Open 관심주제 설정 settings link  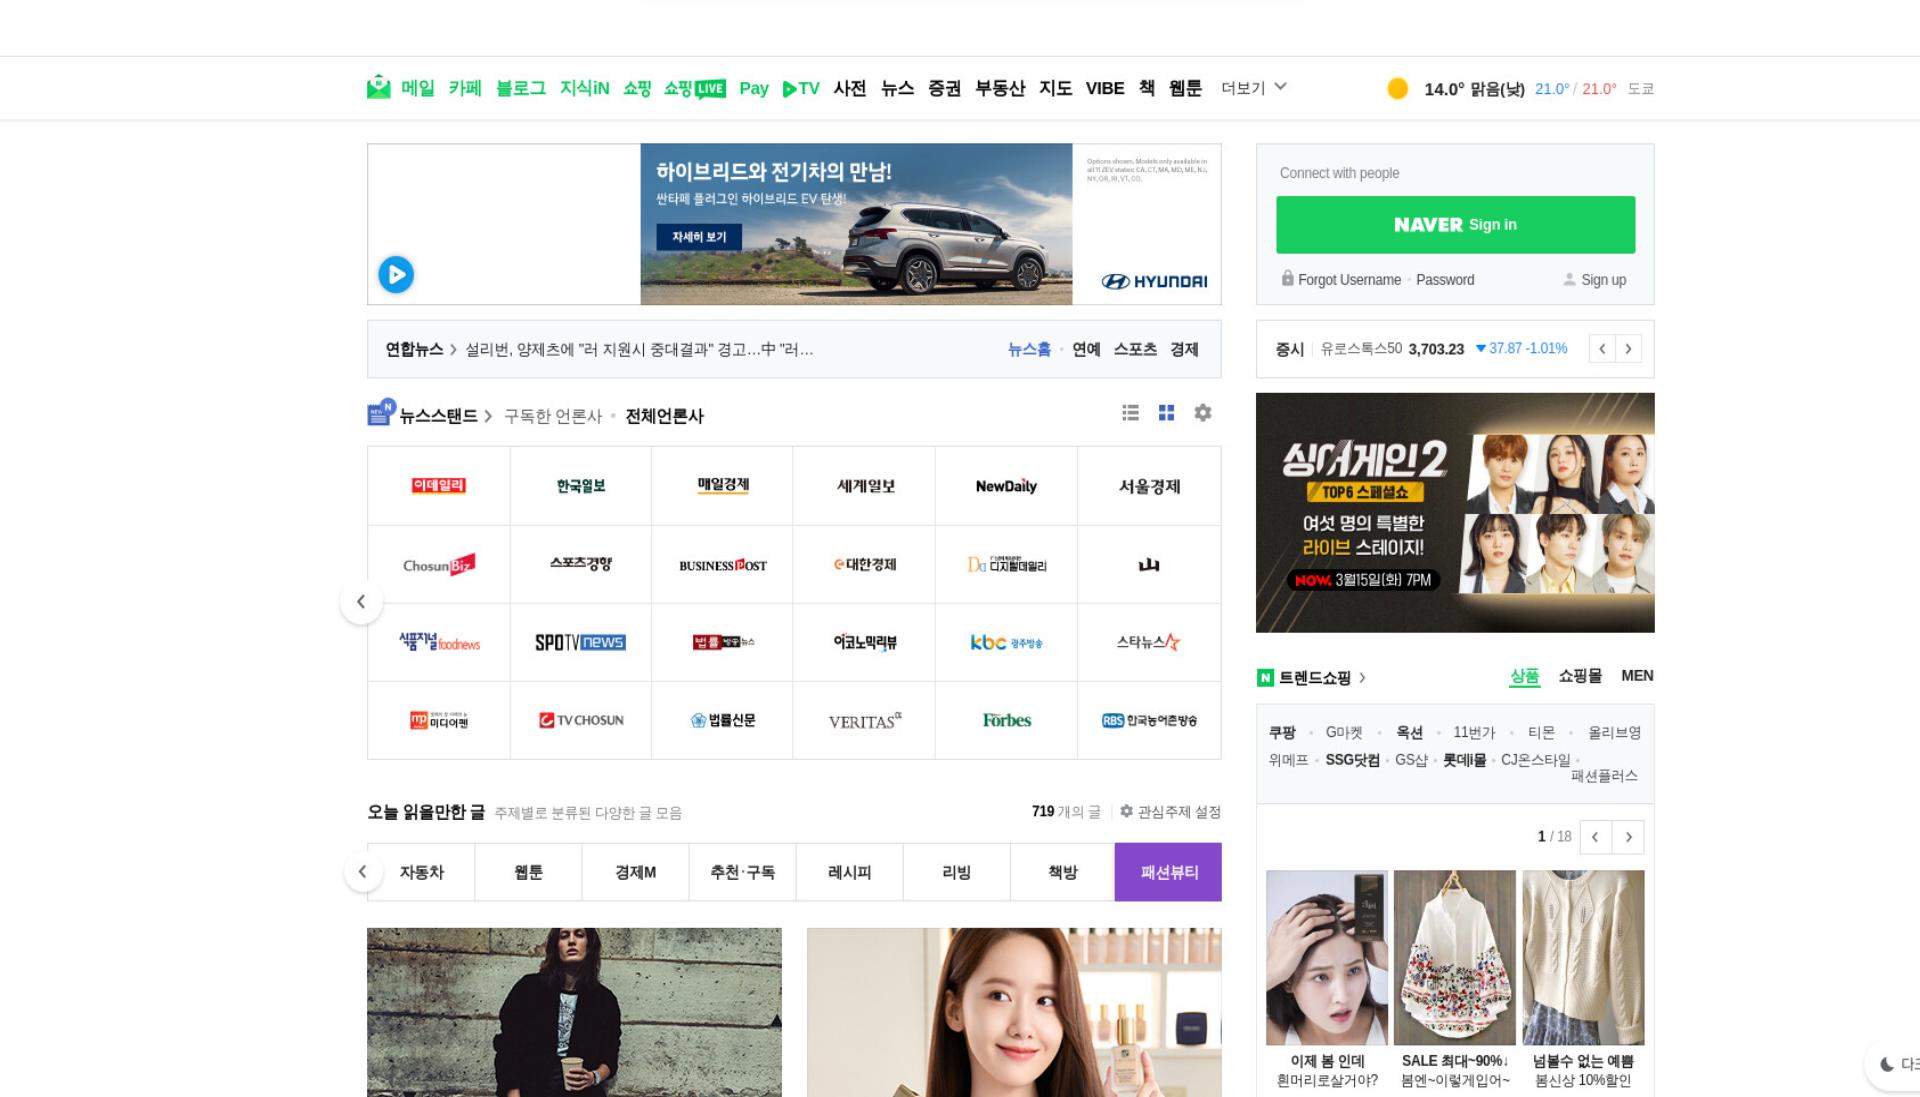tap(1170, 812)
